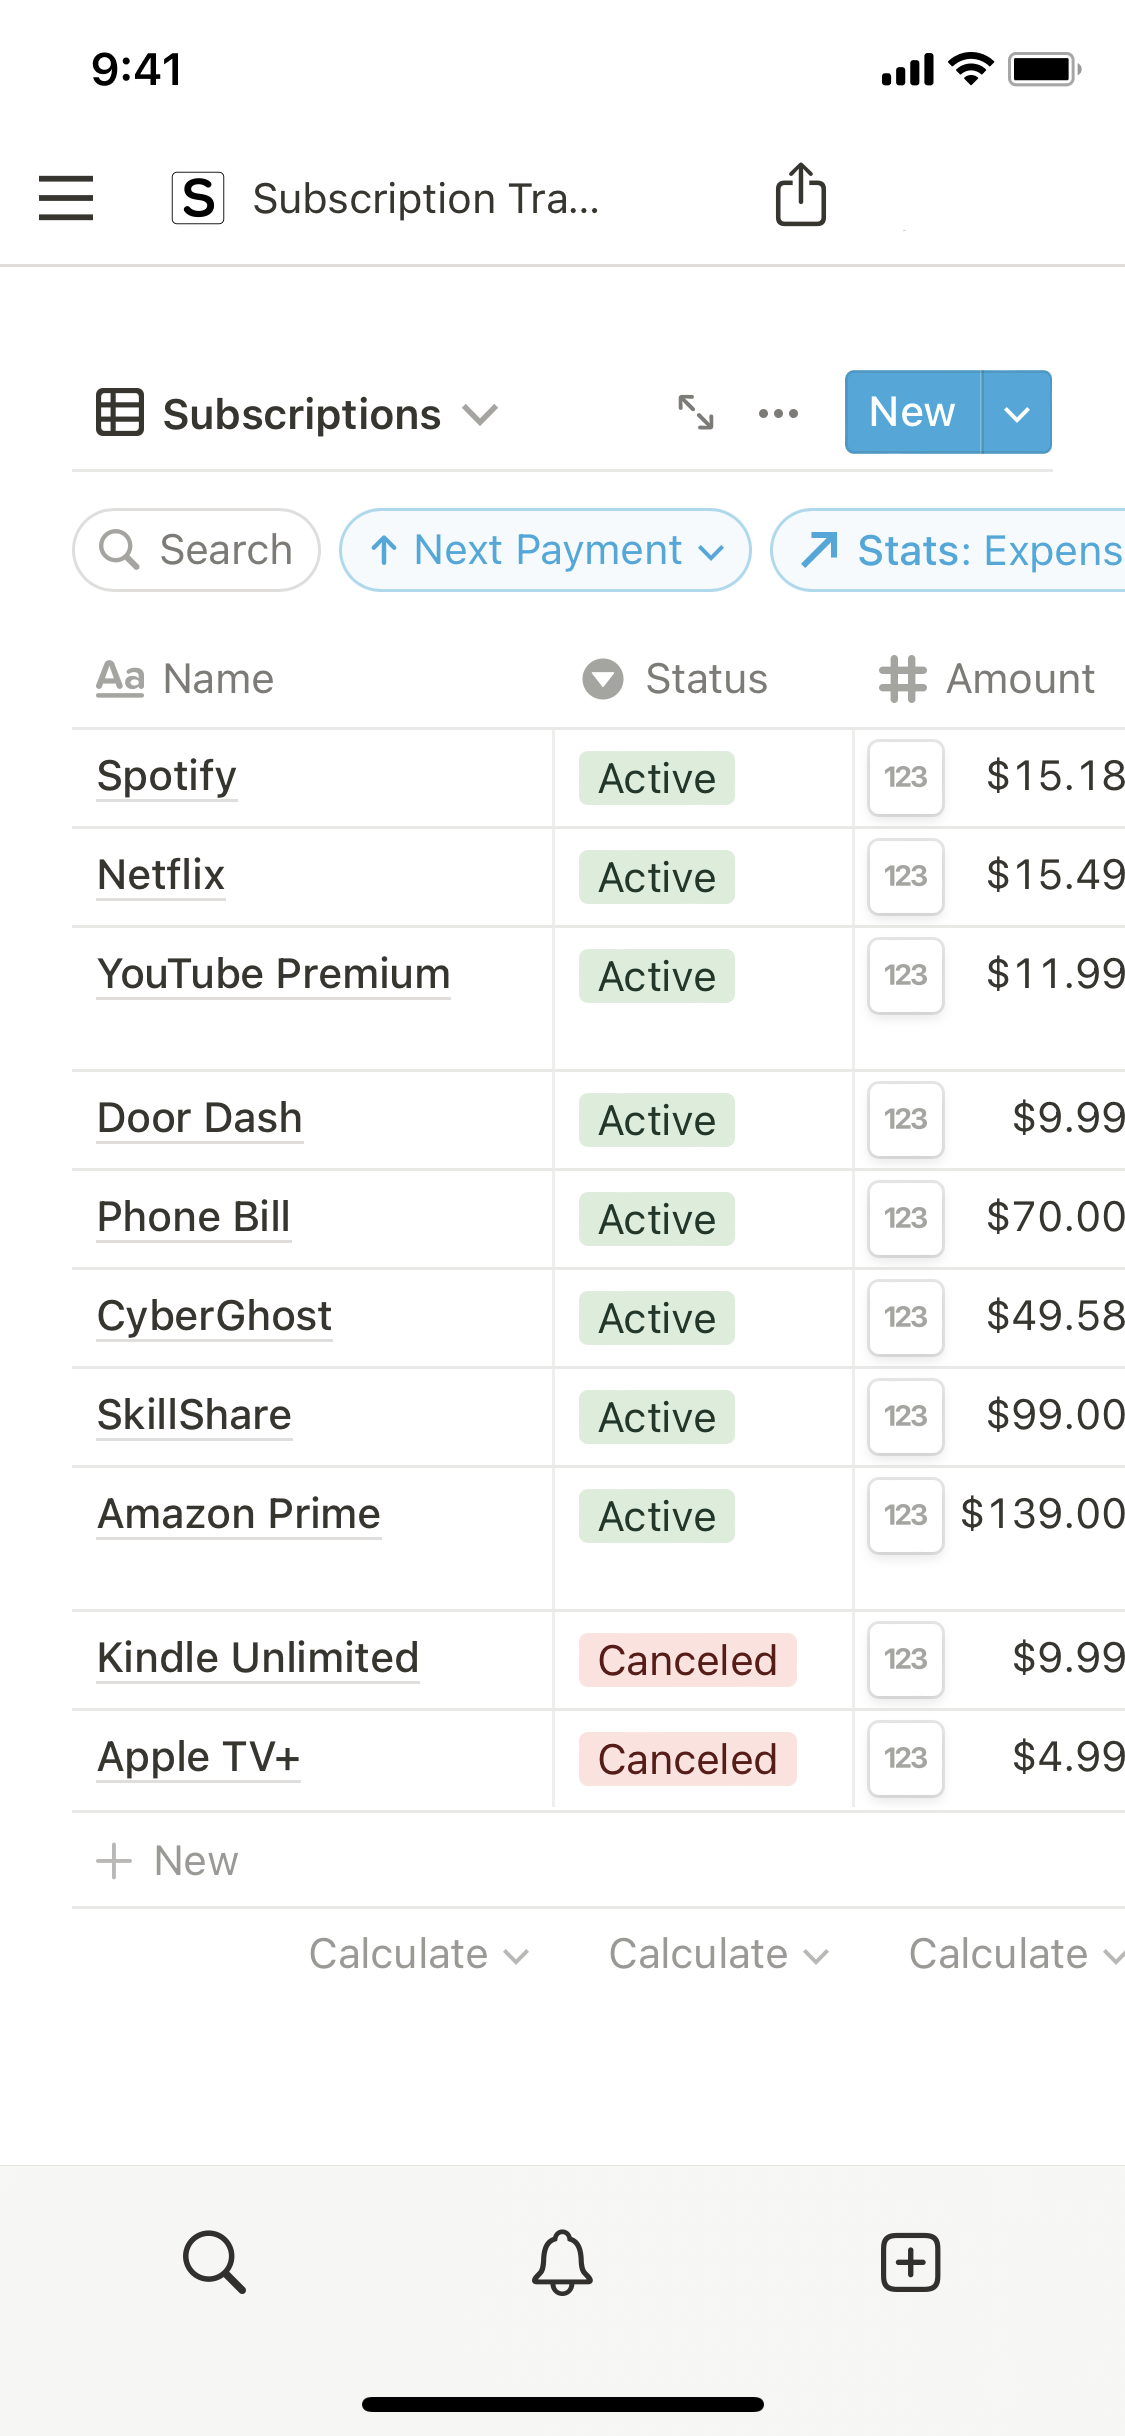The width and height of the screenshot is (1125, 2436).
Task: Tap the 123 icon in Netflix row
Action: (906, 876)
